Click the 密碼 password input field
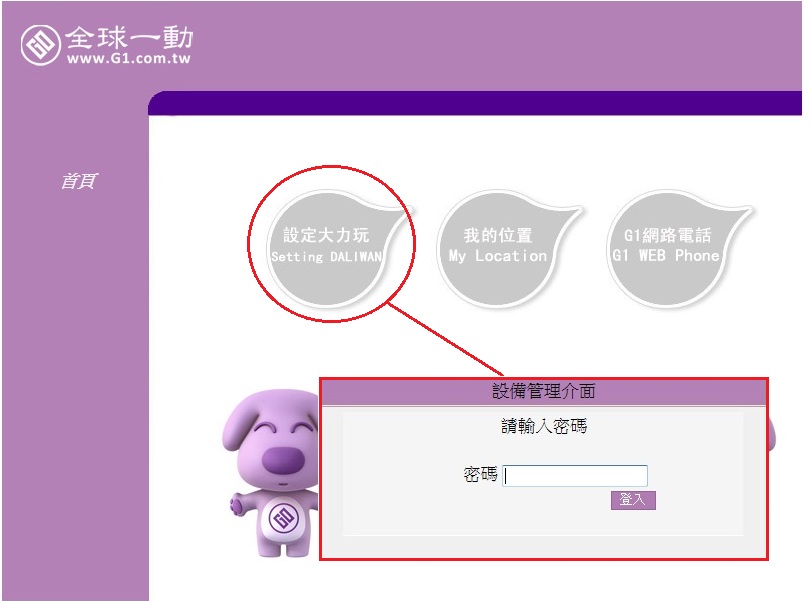811x601 pixels. coord(575,476)
